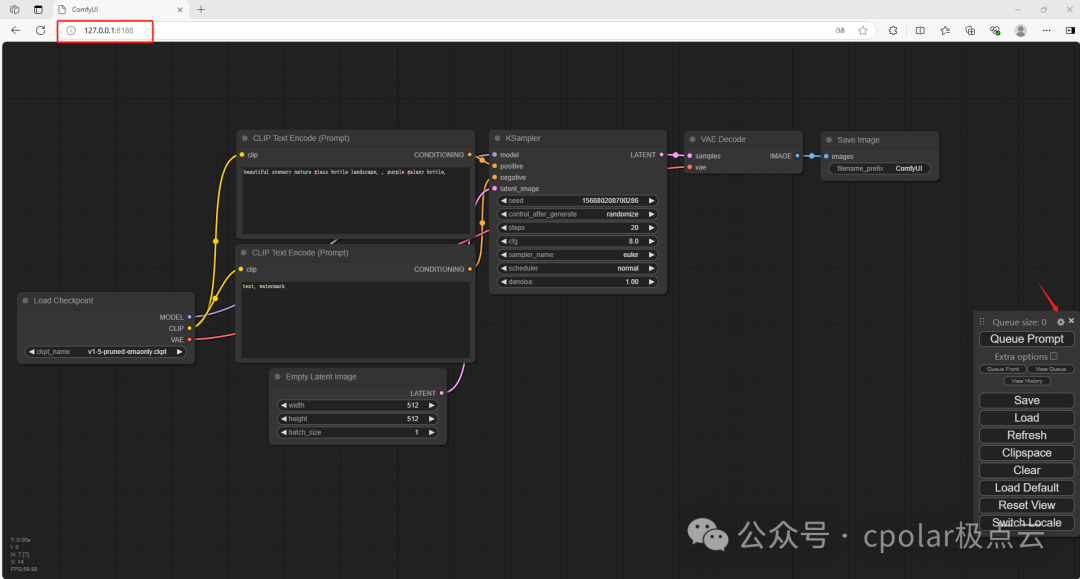1080x579 pixels.
Task: Cycle sampler_name forward from euler
Action: (651, 254)
